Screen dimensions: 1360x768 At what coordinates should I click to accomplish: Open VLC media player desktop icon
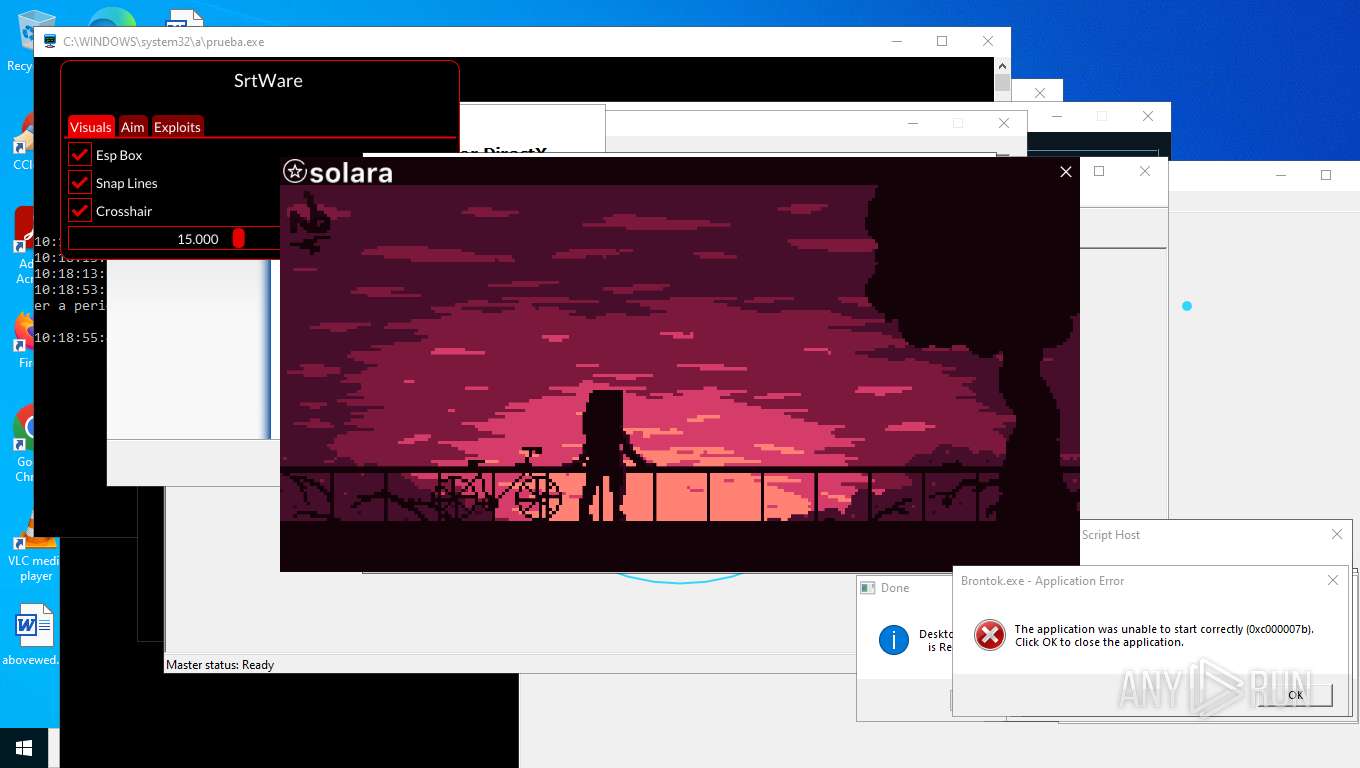coord(34,548)
